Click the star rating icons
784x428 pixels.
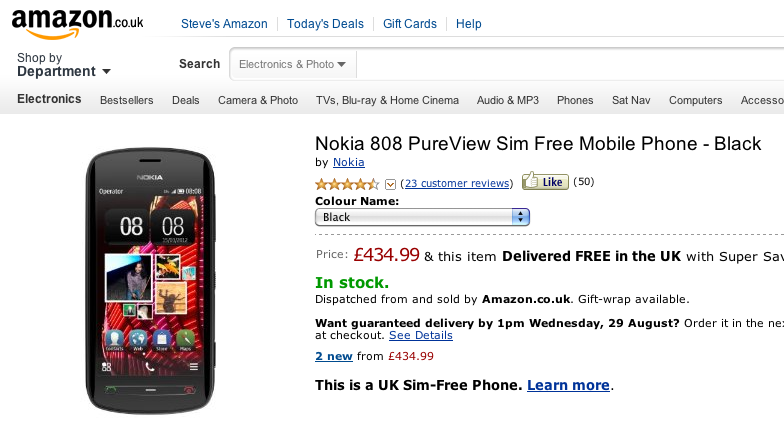tap(347, 183)
